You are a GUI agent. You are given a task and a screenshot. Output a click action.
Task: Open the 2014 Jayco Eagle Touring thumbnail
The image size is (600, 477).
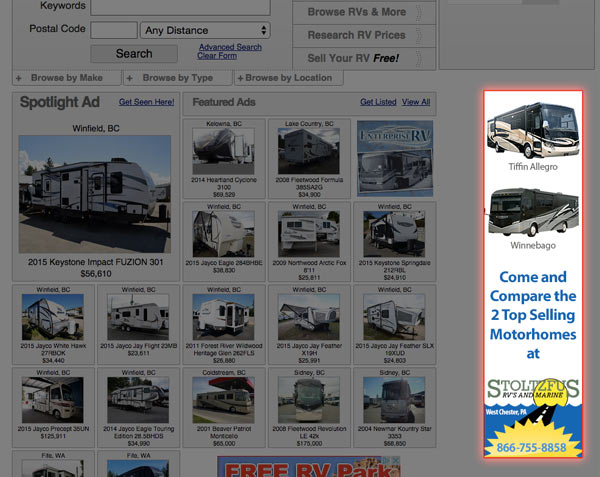(138, 400)
